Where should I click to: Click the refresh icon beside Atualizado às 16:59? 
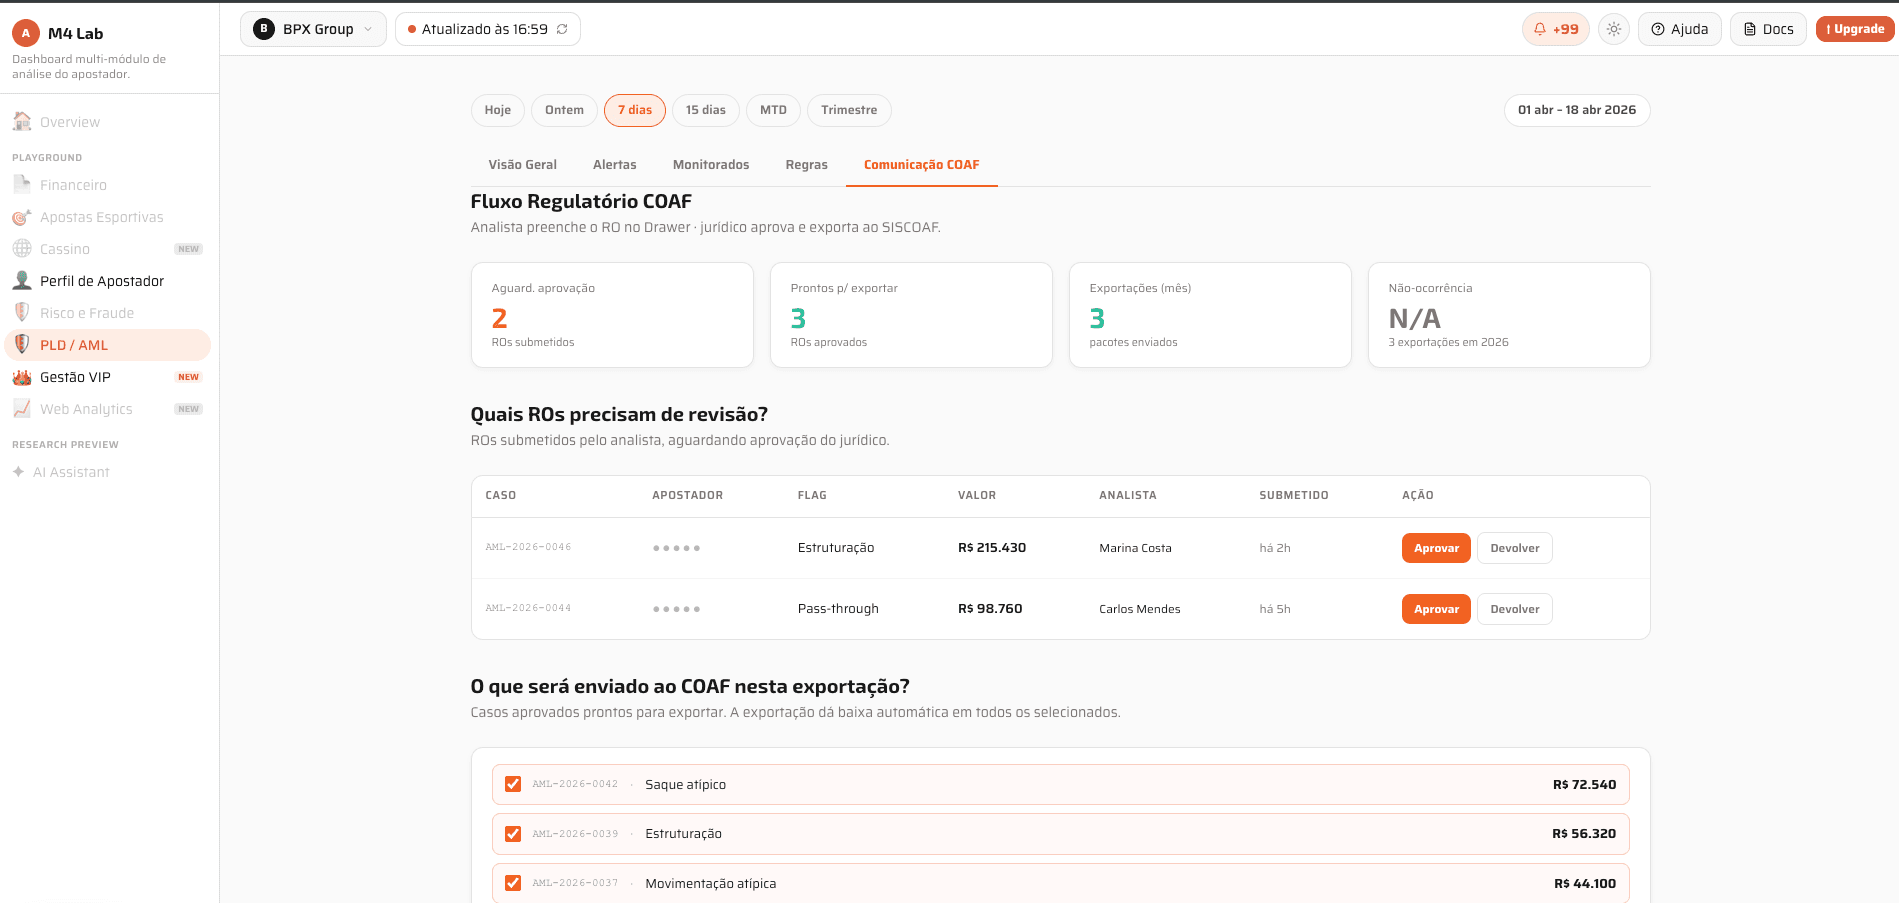point(562,29)
